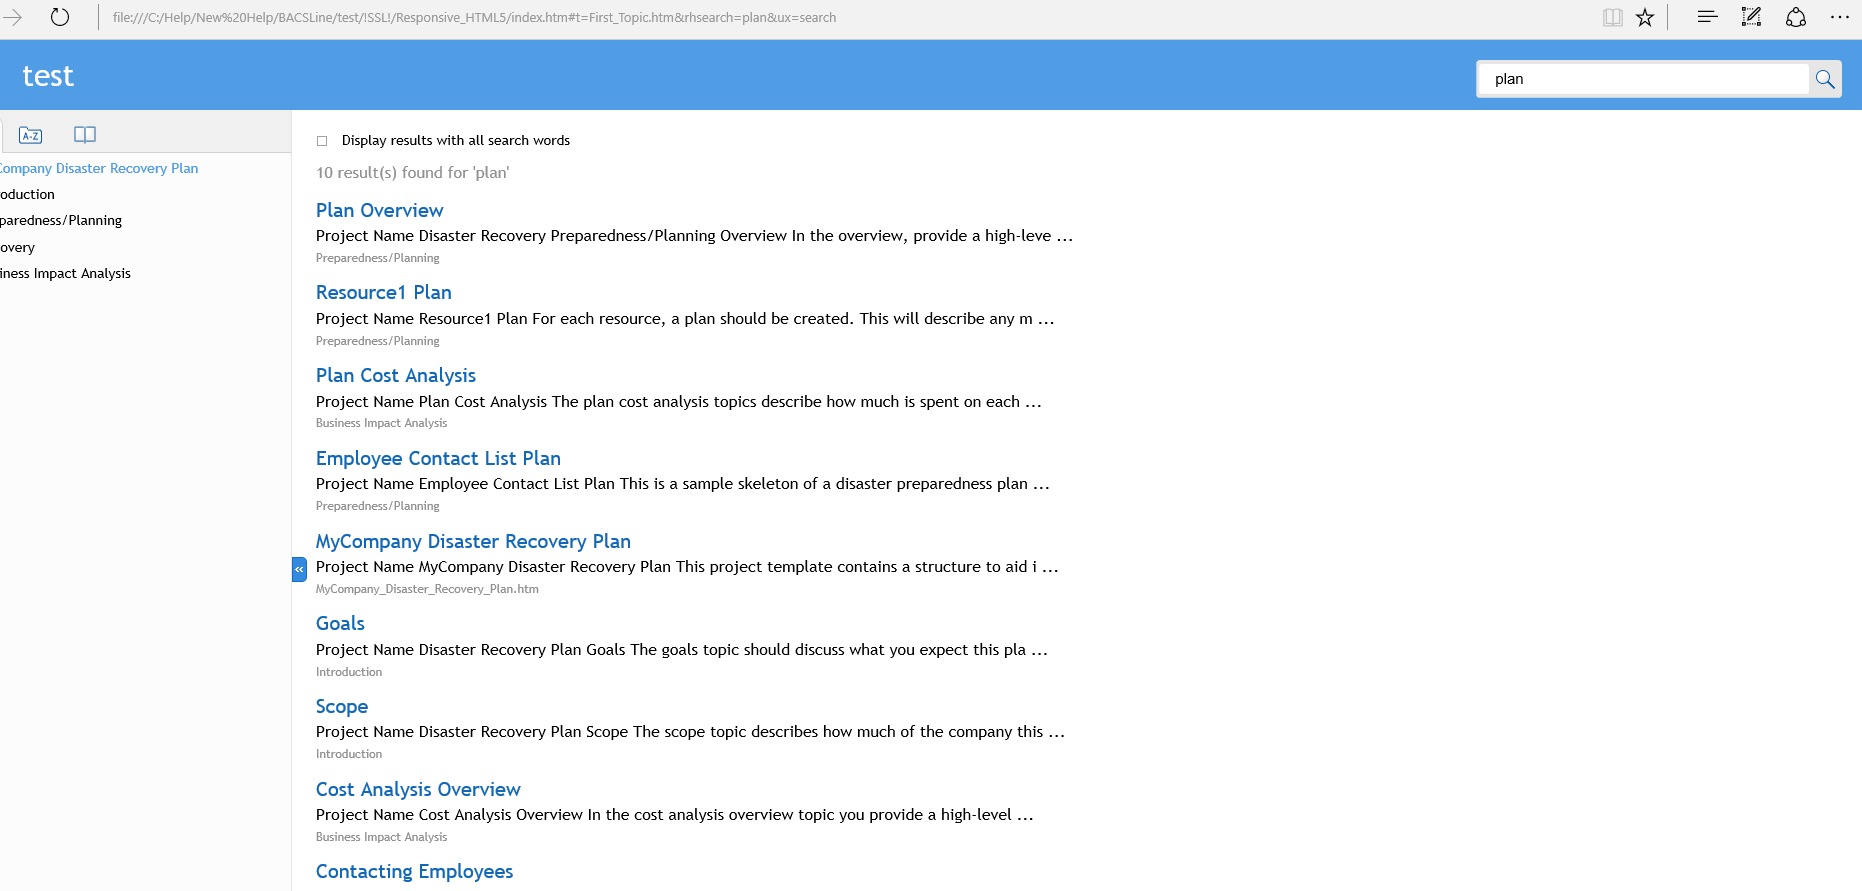Image resolution: width=1862 pixels, height=891 pixels.
Task: Click the '10 result(s) found' summary text
Action: [412, 173]
